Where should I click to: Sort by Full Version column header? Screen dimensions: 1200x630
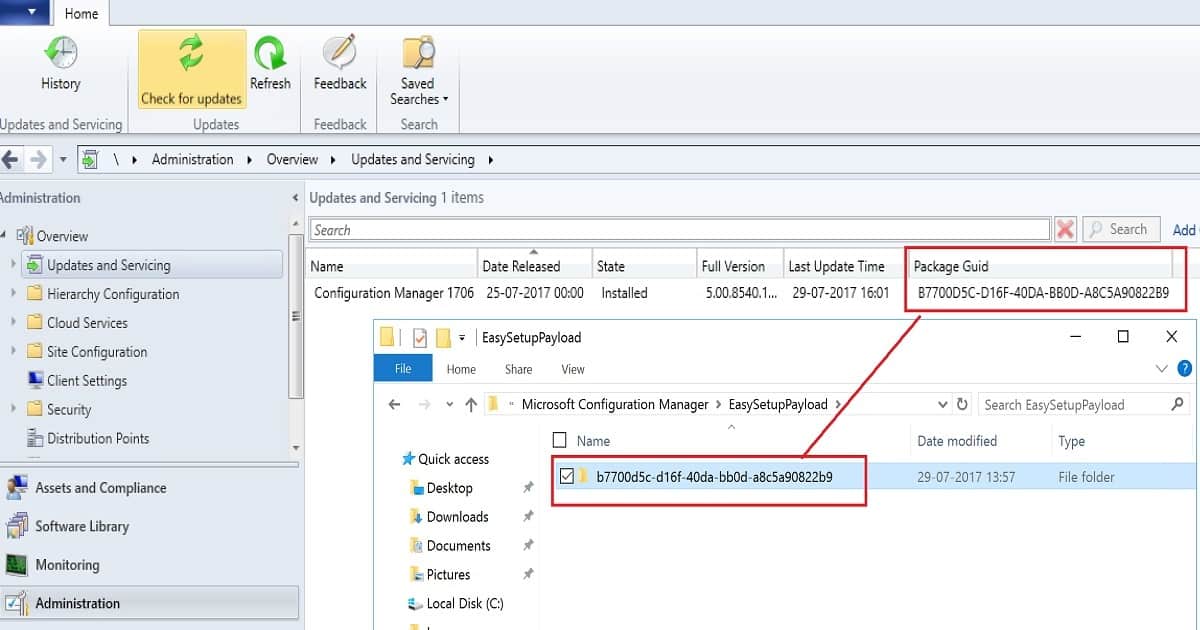tap(740, 266)
